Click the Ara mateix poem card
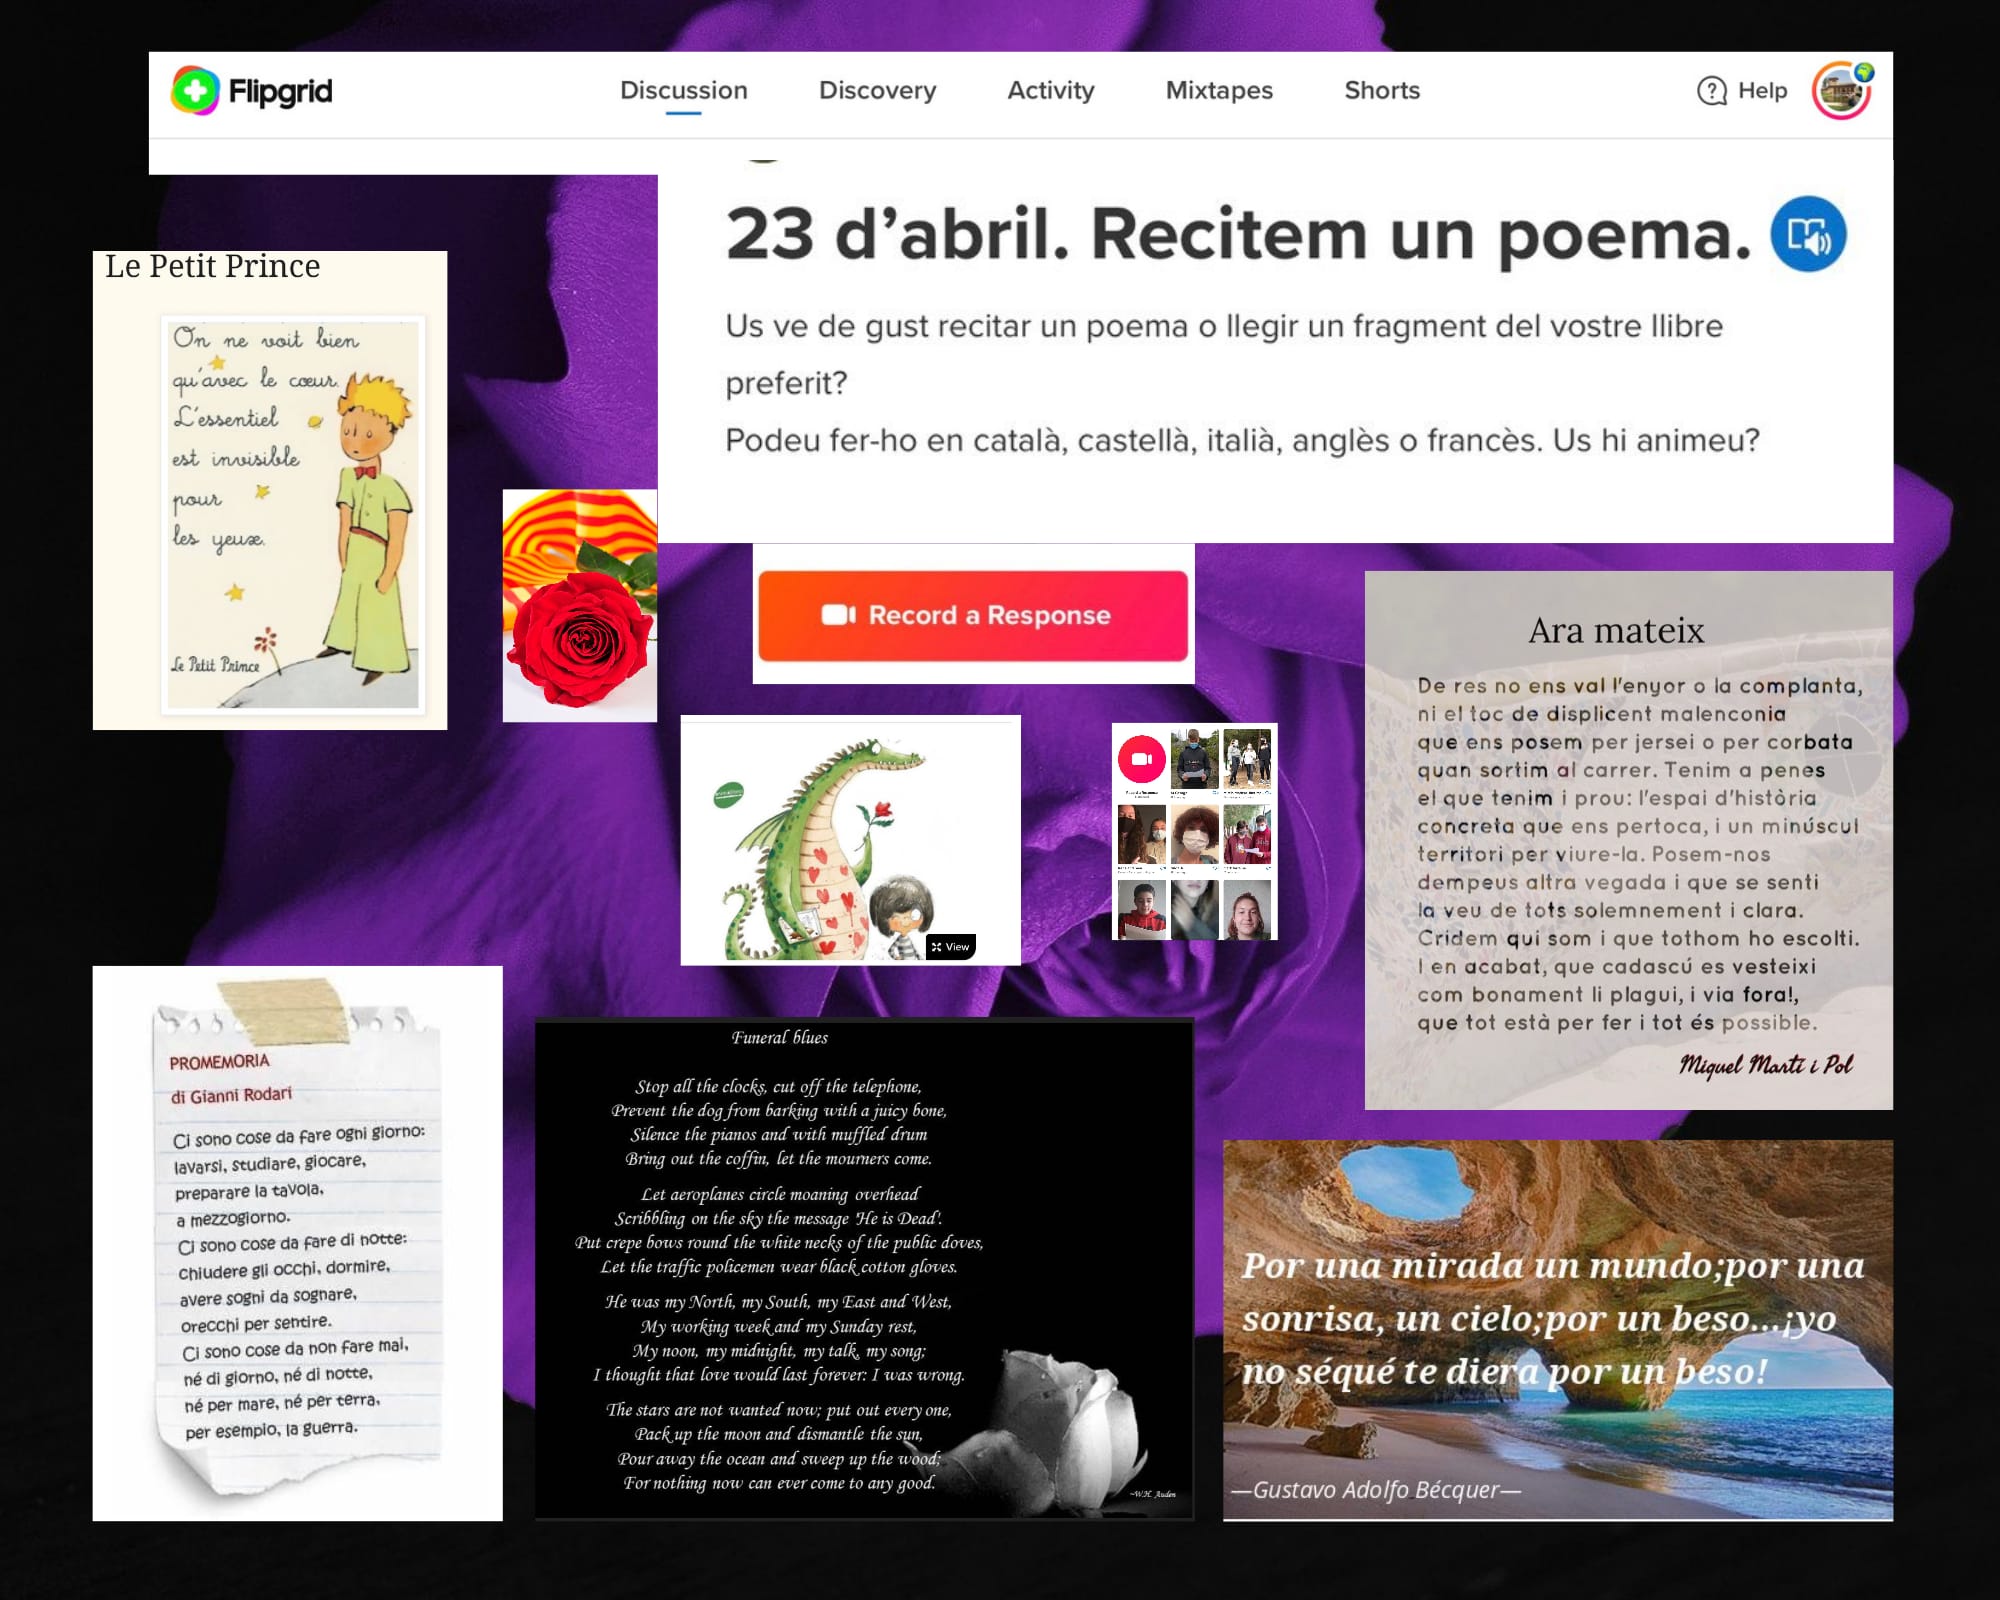 point(1628,840)
